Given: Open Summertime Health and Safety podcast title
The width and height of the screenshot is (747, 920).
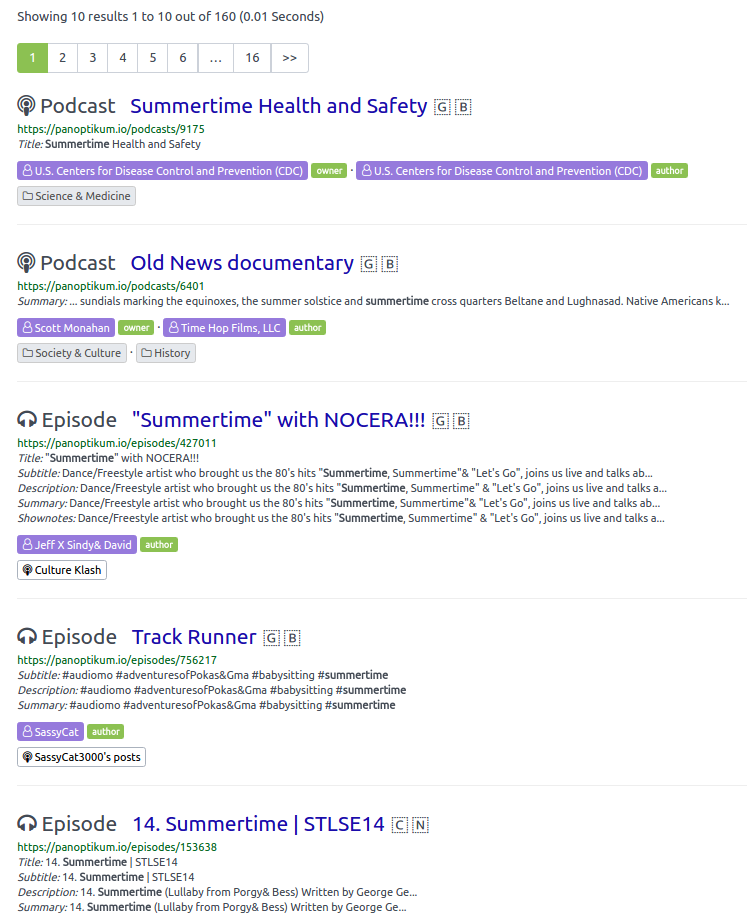Looking at the screenshot, I should [x=279, y=106].
